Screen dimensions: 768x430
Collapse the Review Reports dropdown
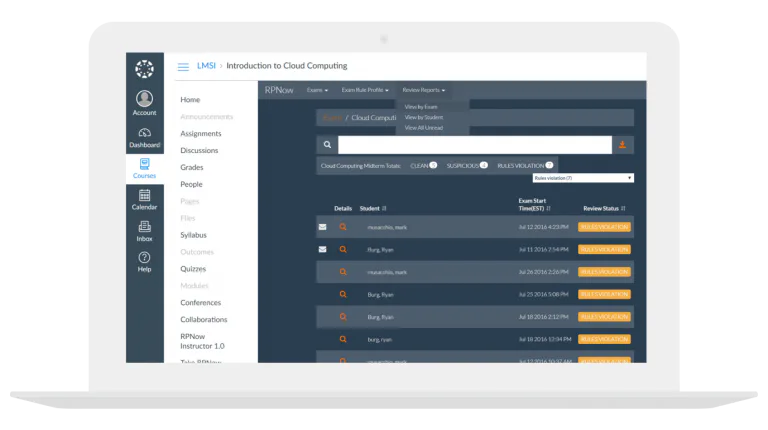coord(424,90)
